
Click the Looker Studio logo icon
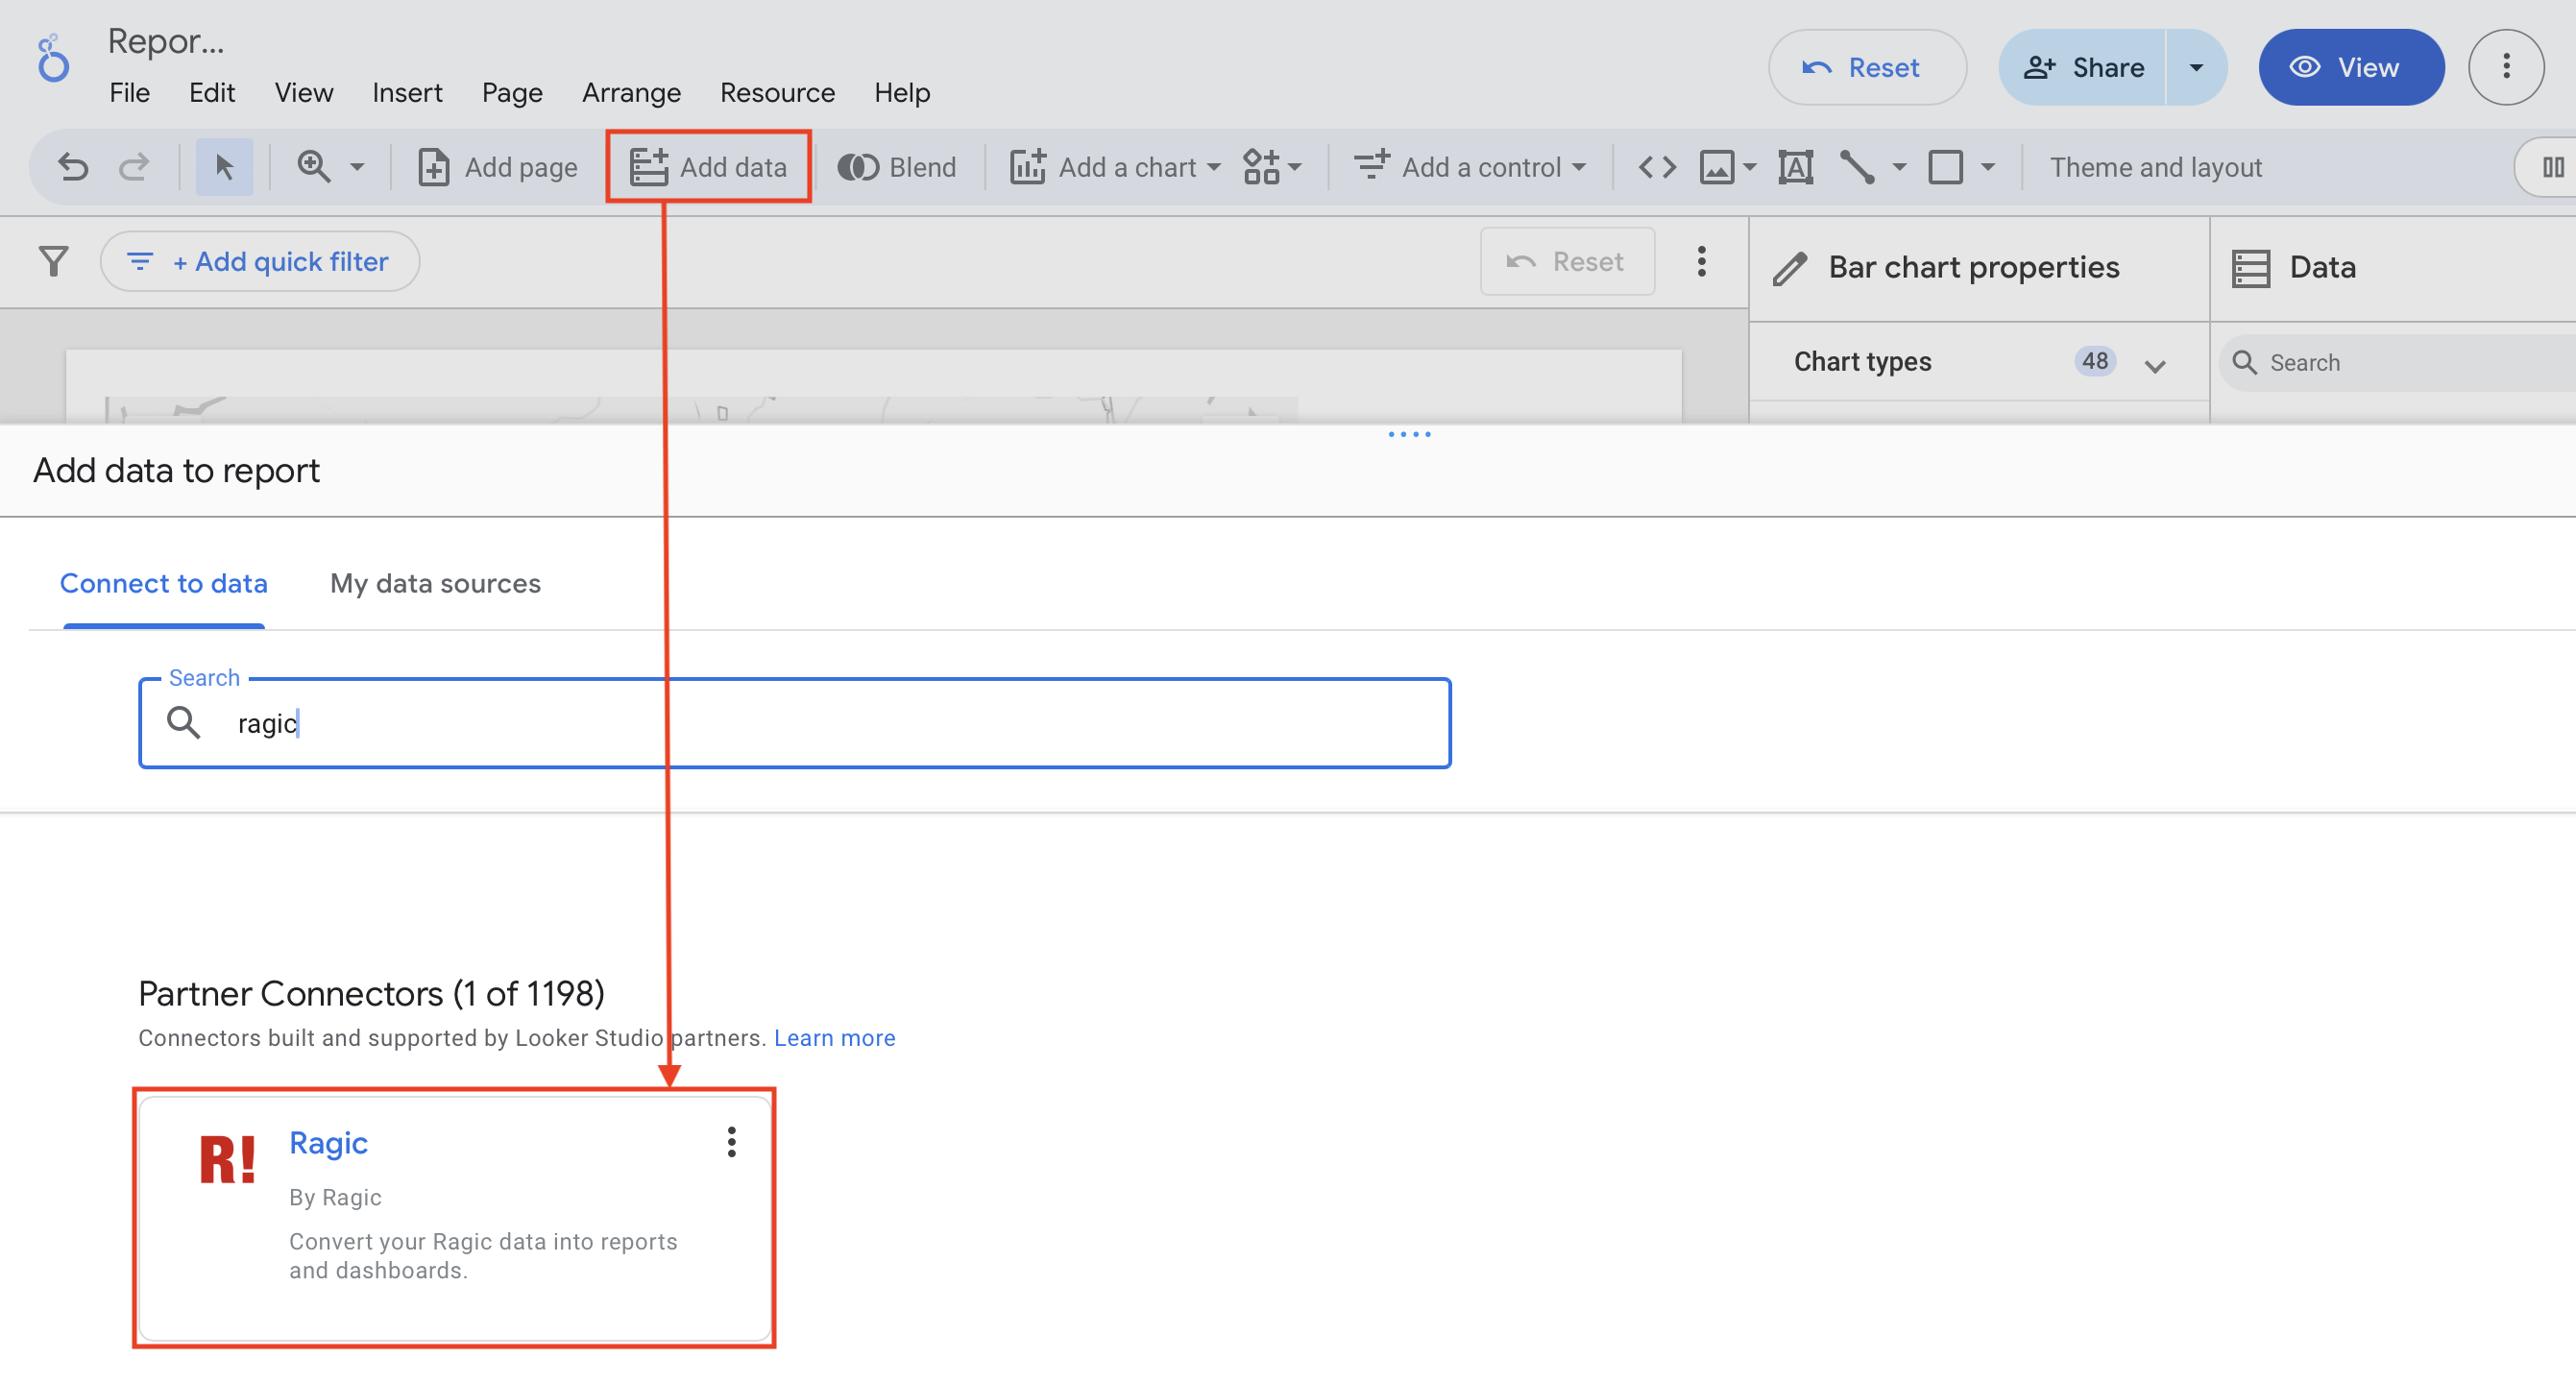pos(52,60)
